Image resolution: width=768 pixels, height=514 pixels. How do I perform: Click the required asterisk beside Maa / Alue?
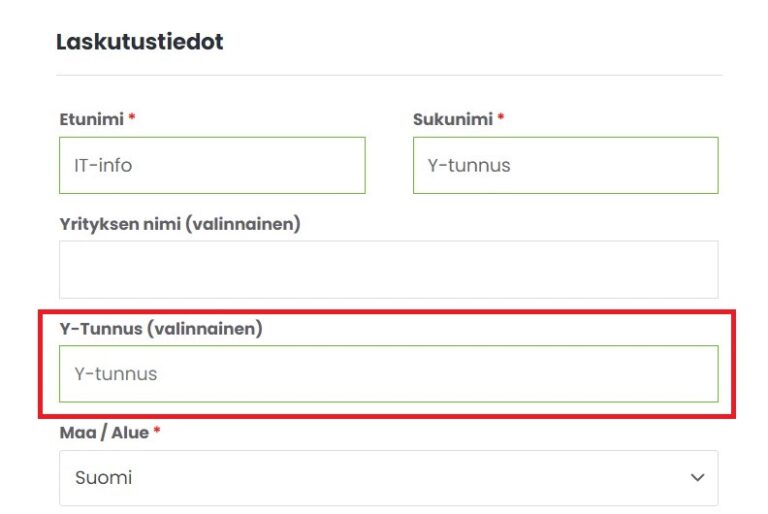tap(157, 432)
